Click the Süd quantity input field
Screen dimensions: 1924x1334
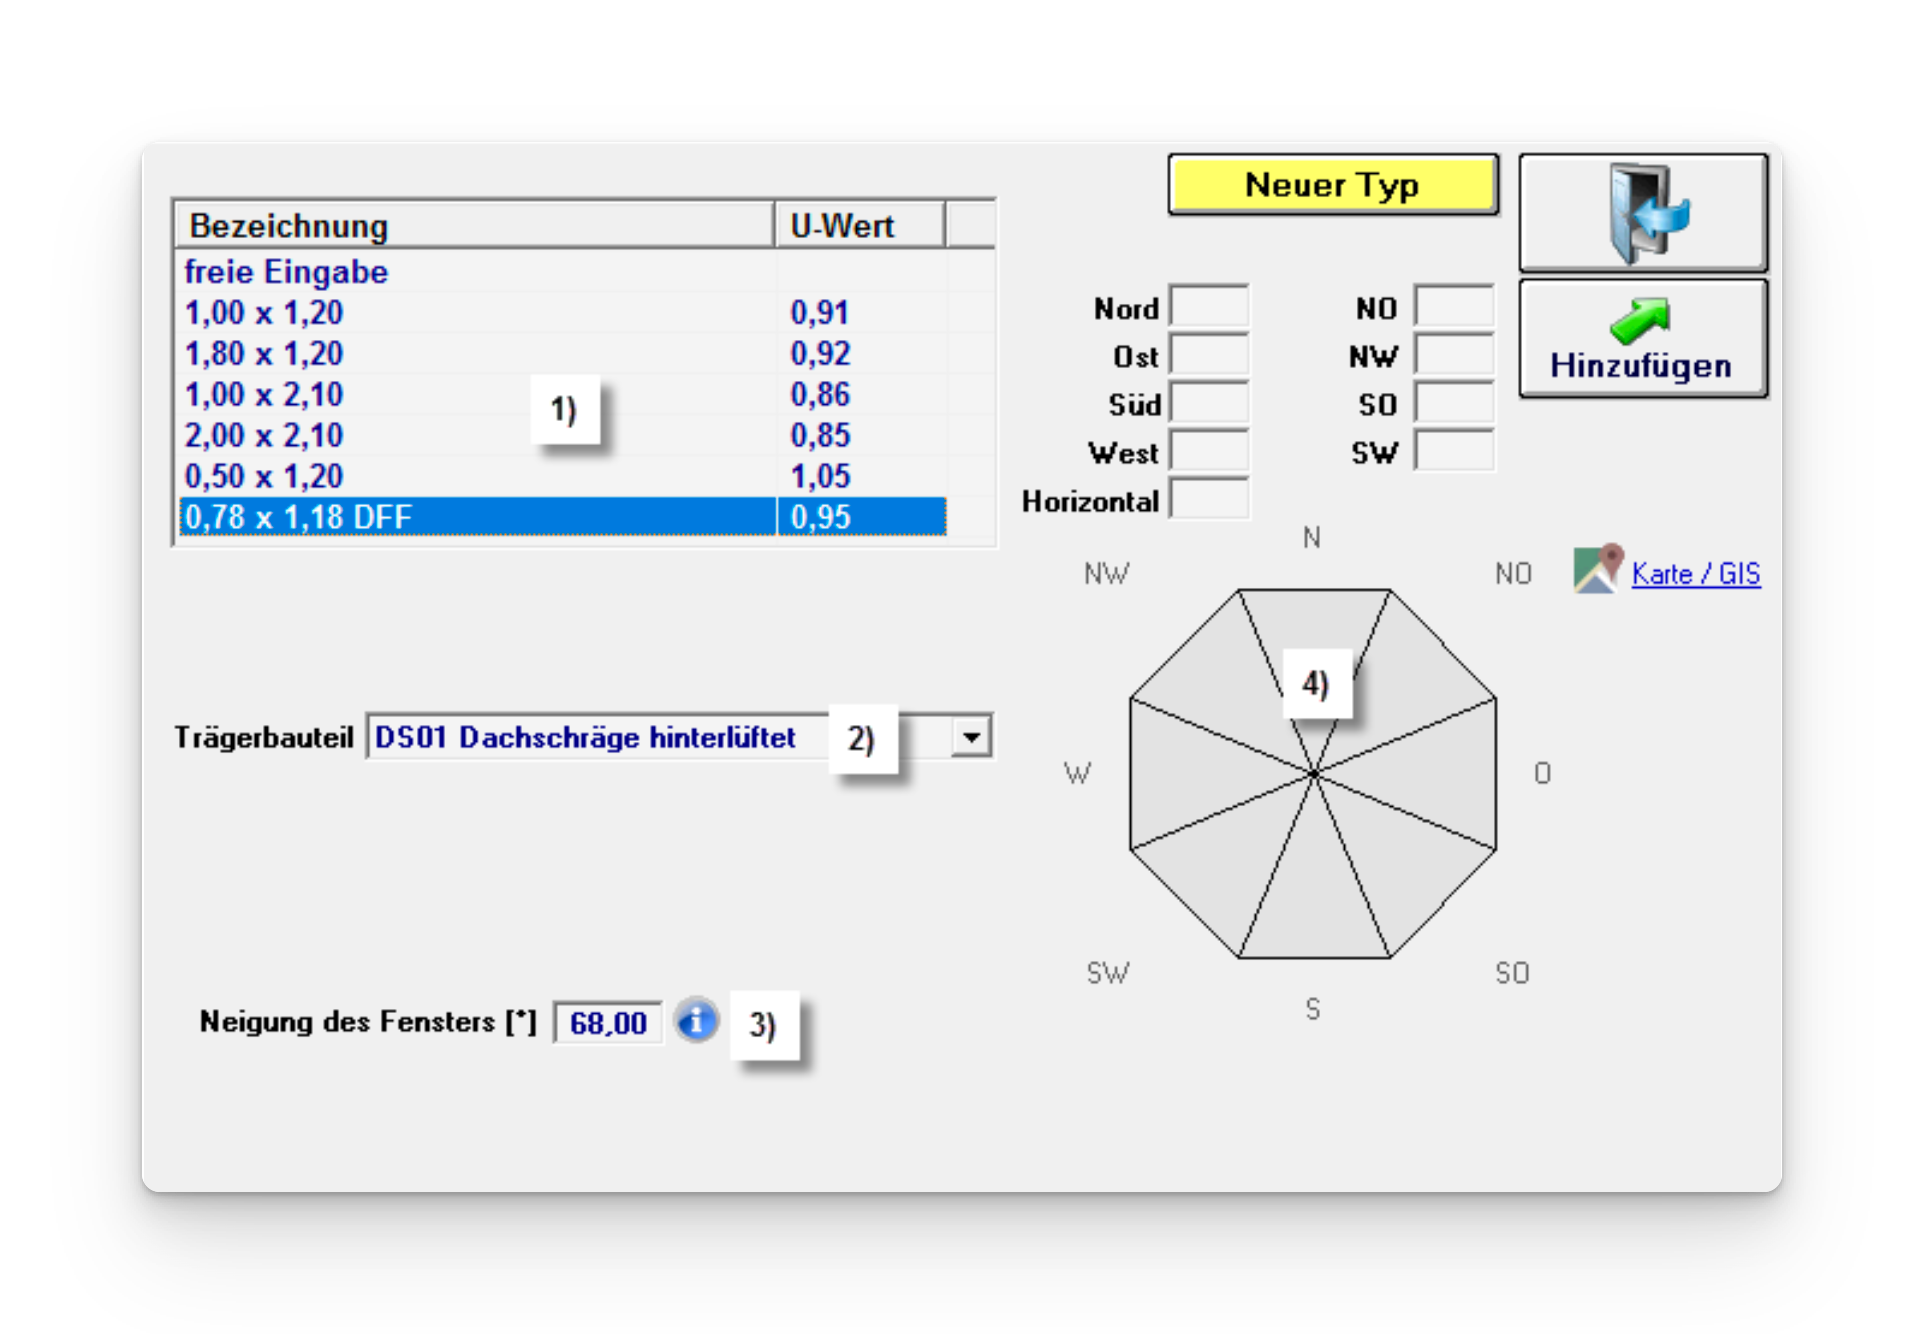[x=1209, y=403]
